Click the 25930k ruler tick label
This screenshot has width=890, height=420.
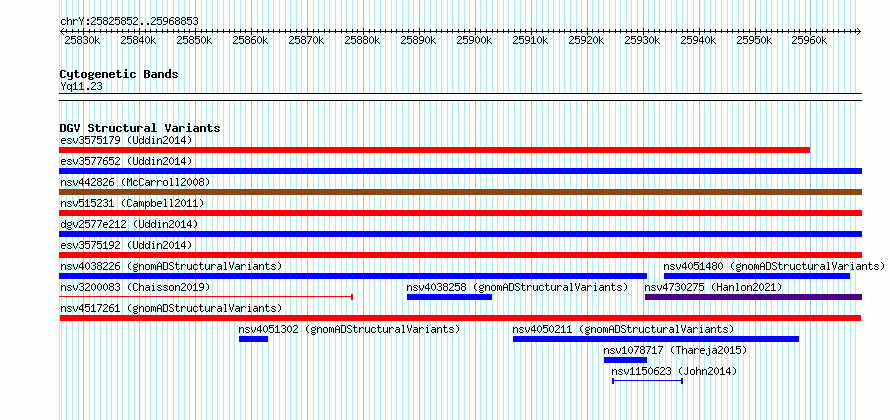click(x=643, y=40)
